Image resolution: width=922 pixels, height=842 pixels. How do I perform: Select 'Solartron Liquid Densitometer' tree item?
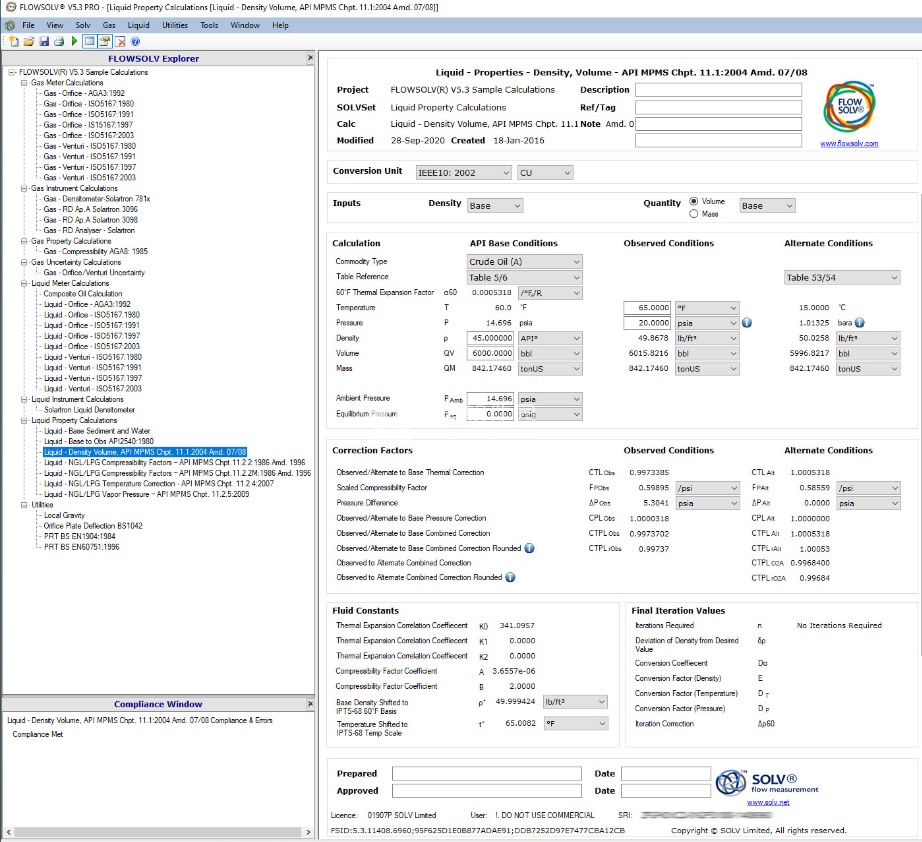tap(89, 410)
